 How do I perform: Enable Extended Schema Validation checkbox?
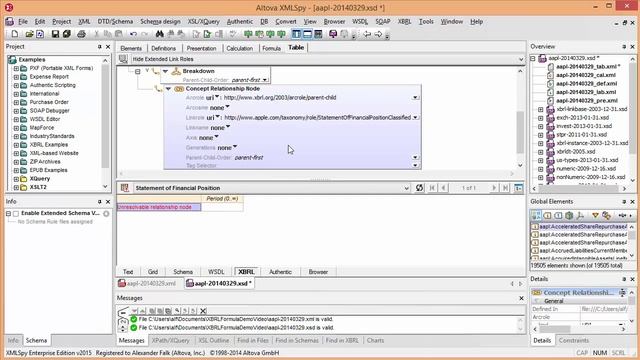[x=16, y=213]
